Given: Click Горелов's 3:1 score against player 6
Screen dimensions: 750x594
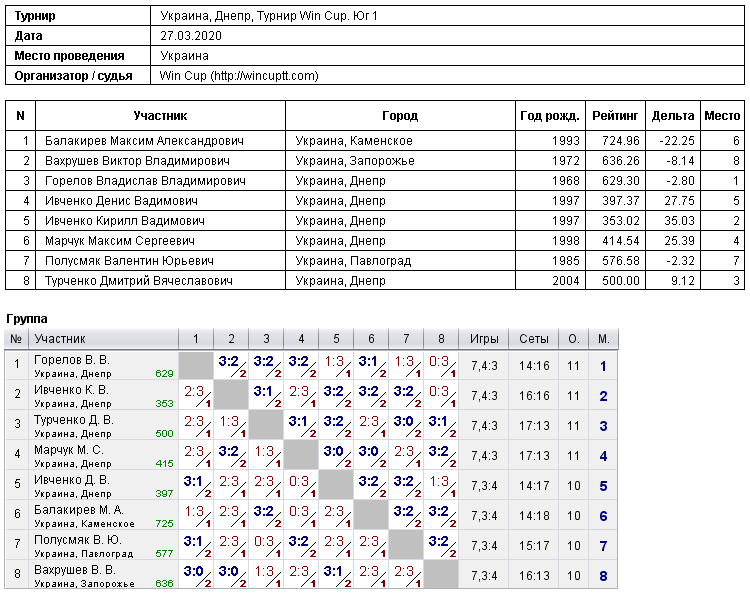Looking at the screenshot, I should (368, 362).
